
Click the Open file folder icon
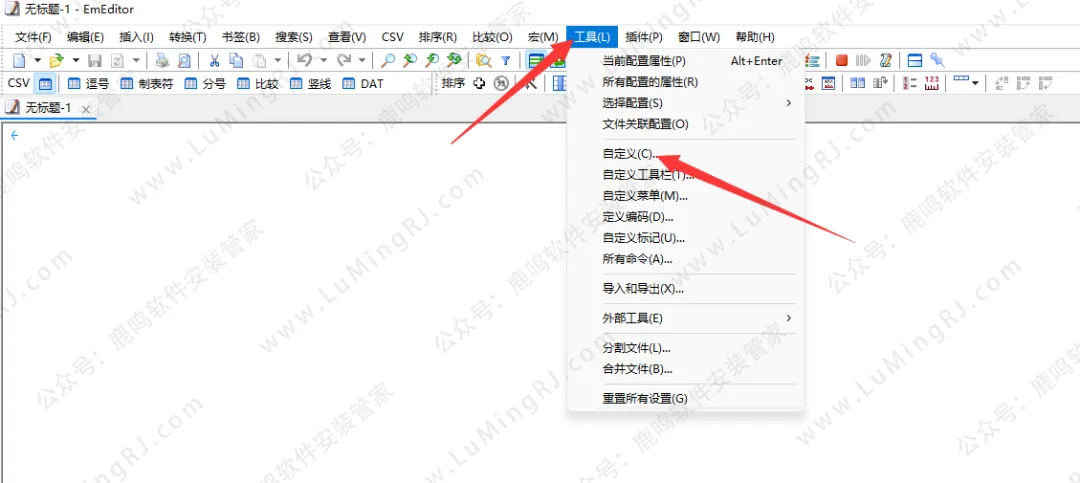(x=56, y=61)
